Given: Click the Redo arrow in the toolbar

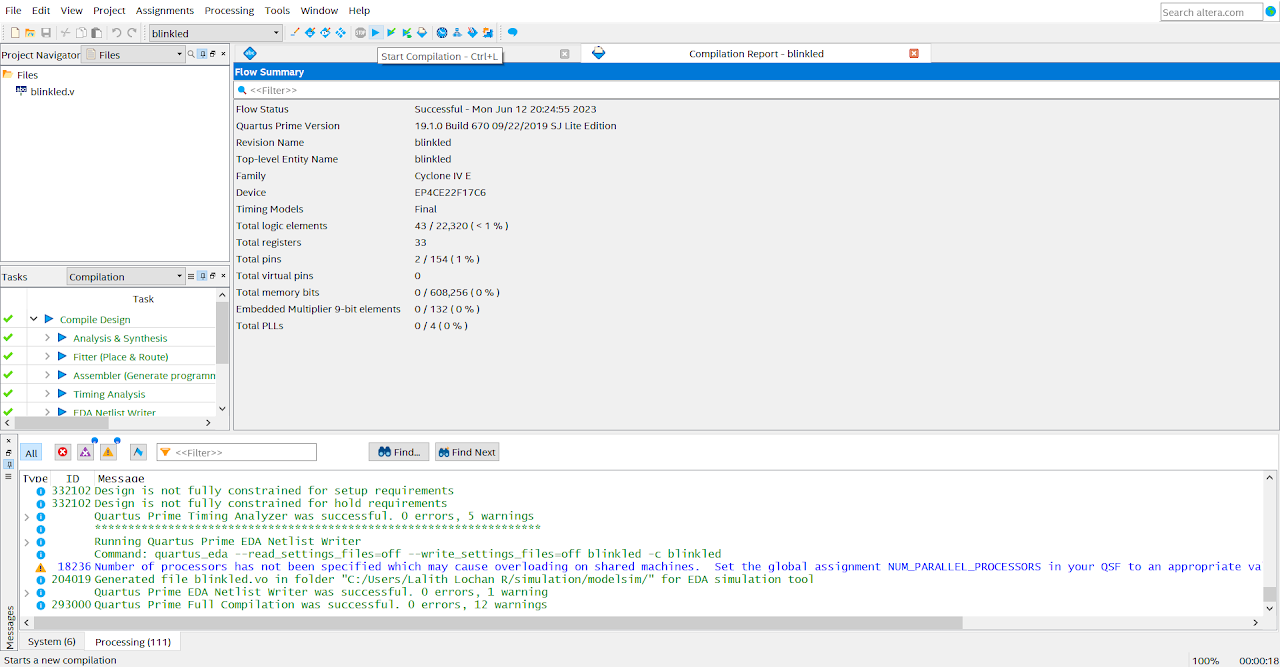Looking at the screenshot, I should tap(132, 33).
